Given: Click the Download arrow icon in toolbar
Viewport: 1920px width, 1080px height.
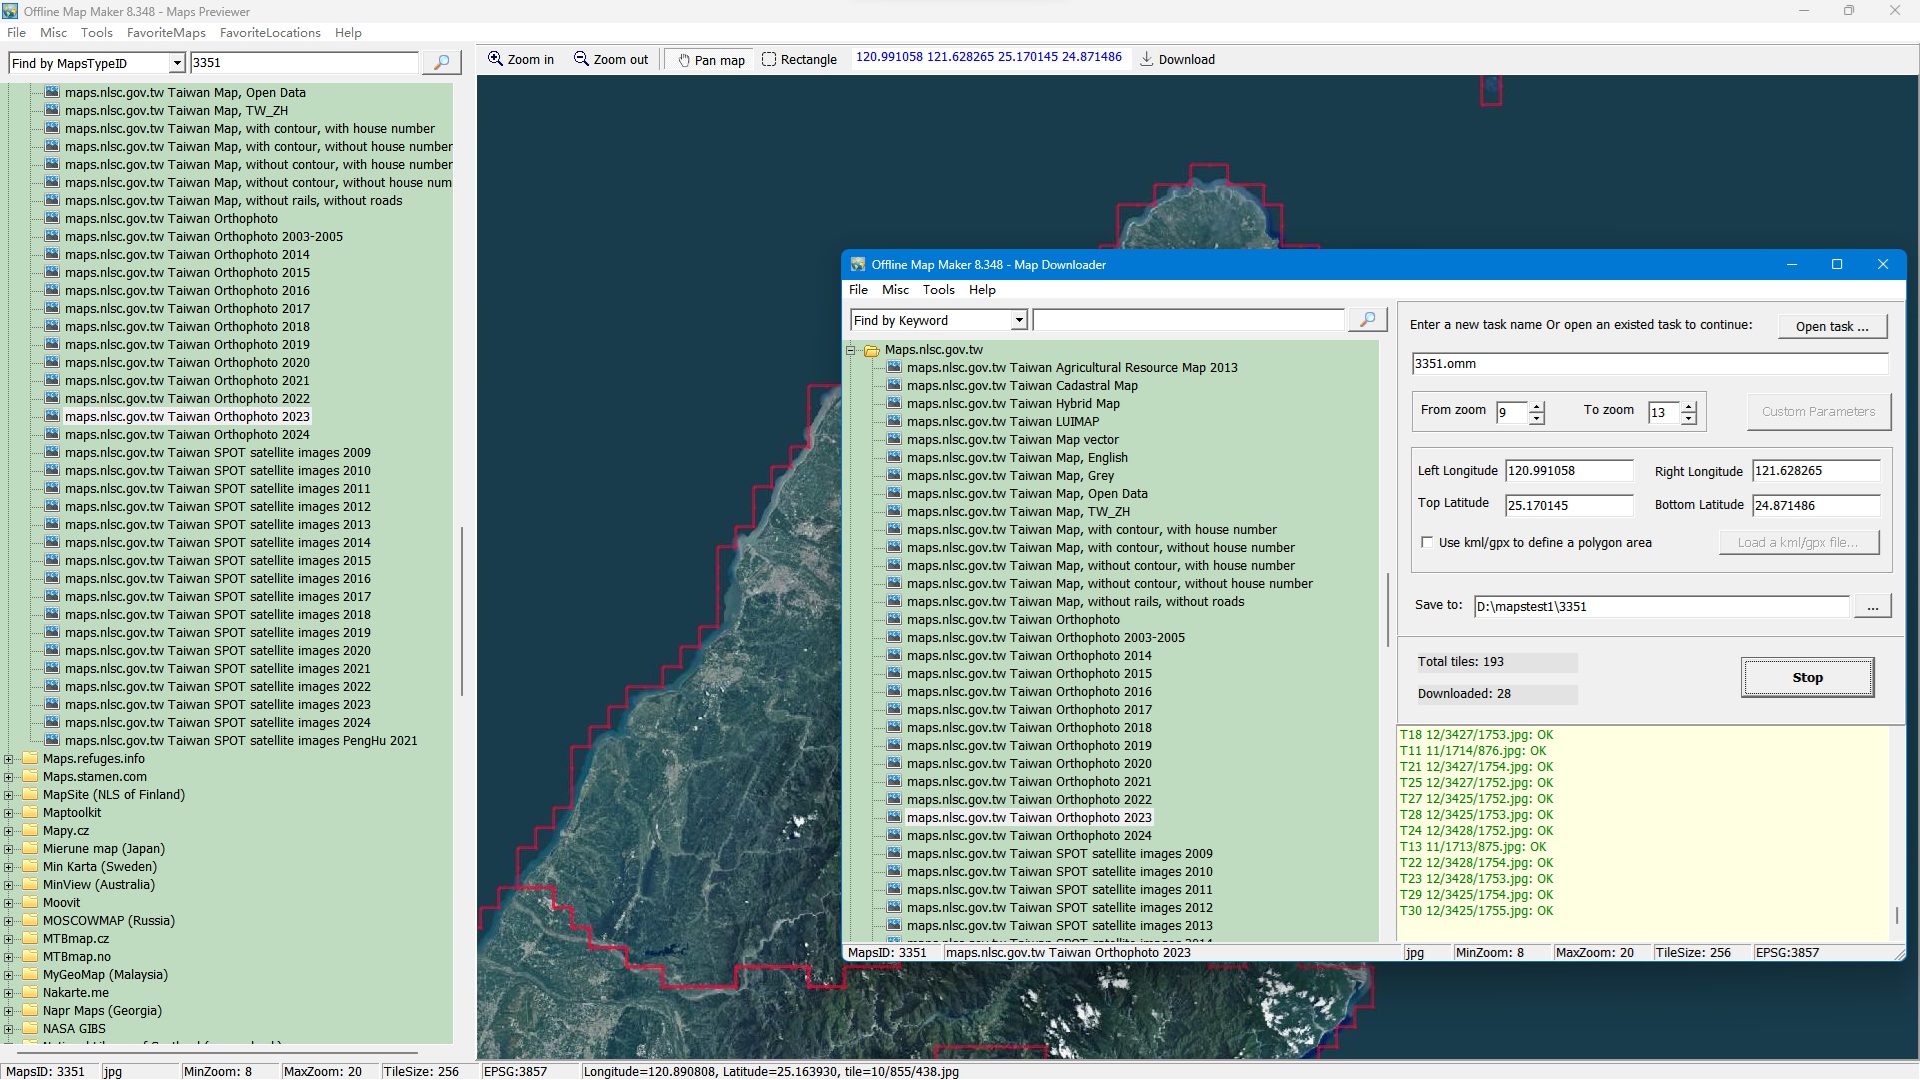Looking at the screenshot, I should click(1147, 60).
